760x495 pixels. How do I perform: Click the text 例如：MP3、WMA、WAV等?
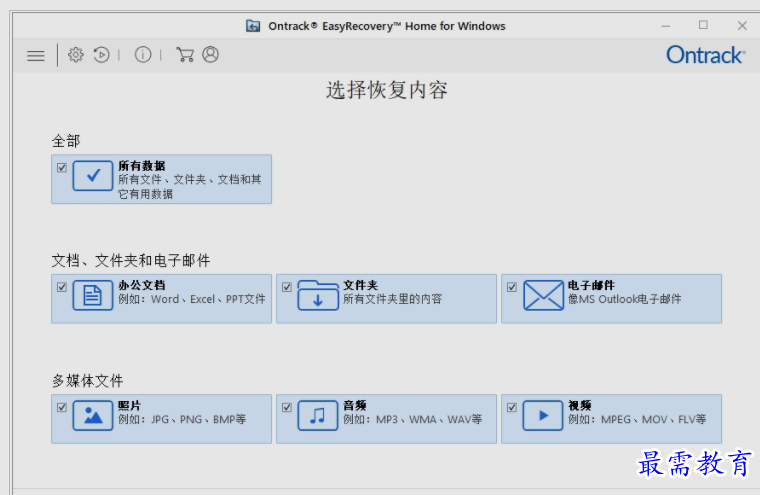click(x=412, y=419)
